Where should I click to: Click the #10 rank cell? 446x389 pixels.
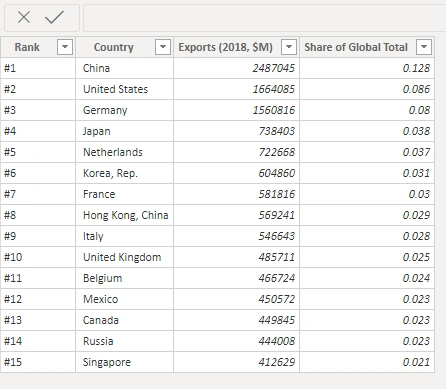(x=38, y=257)
